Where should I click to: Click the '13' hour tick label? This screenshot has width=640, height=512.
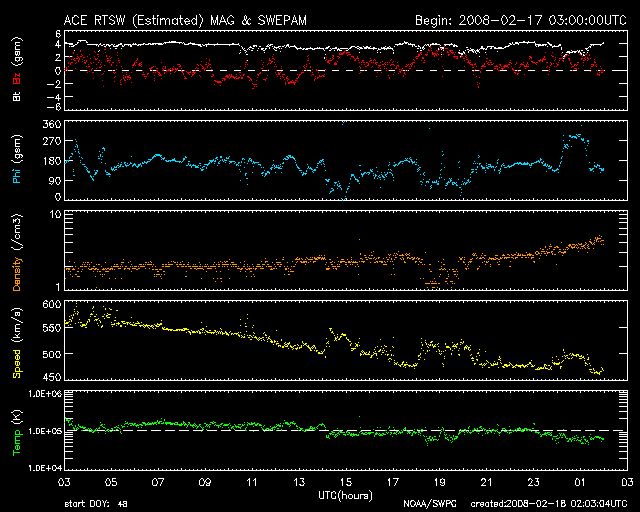click(299, 483)
